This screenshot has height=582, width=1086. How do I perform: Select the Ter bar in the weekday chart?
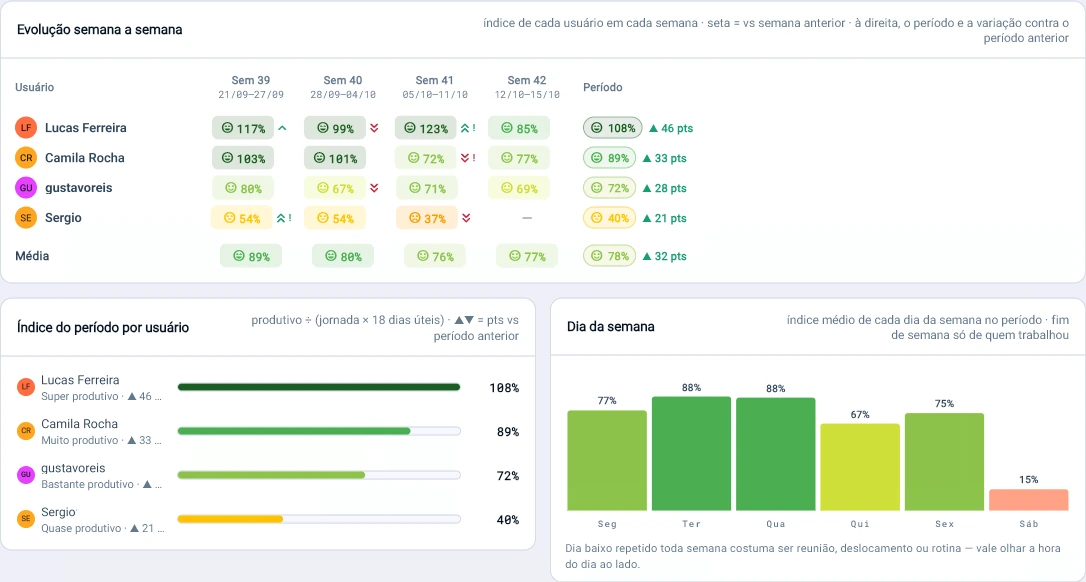point(691,454)
